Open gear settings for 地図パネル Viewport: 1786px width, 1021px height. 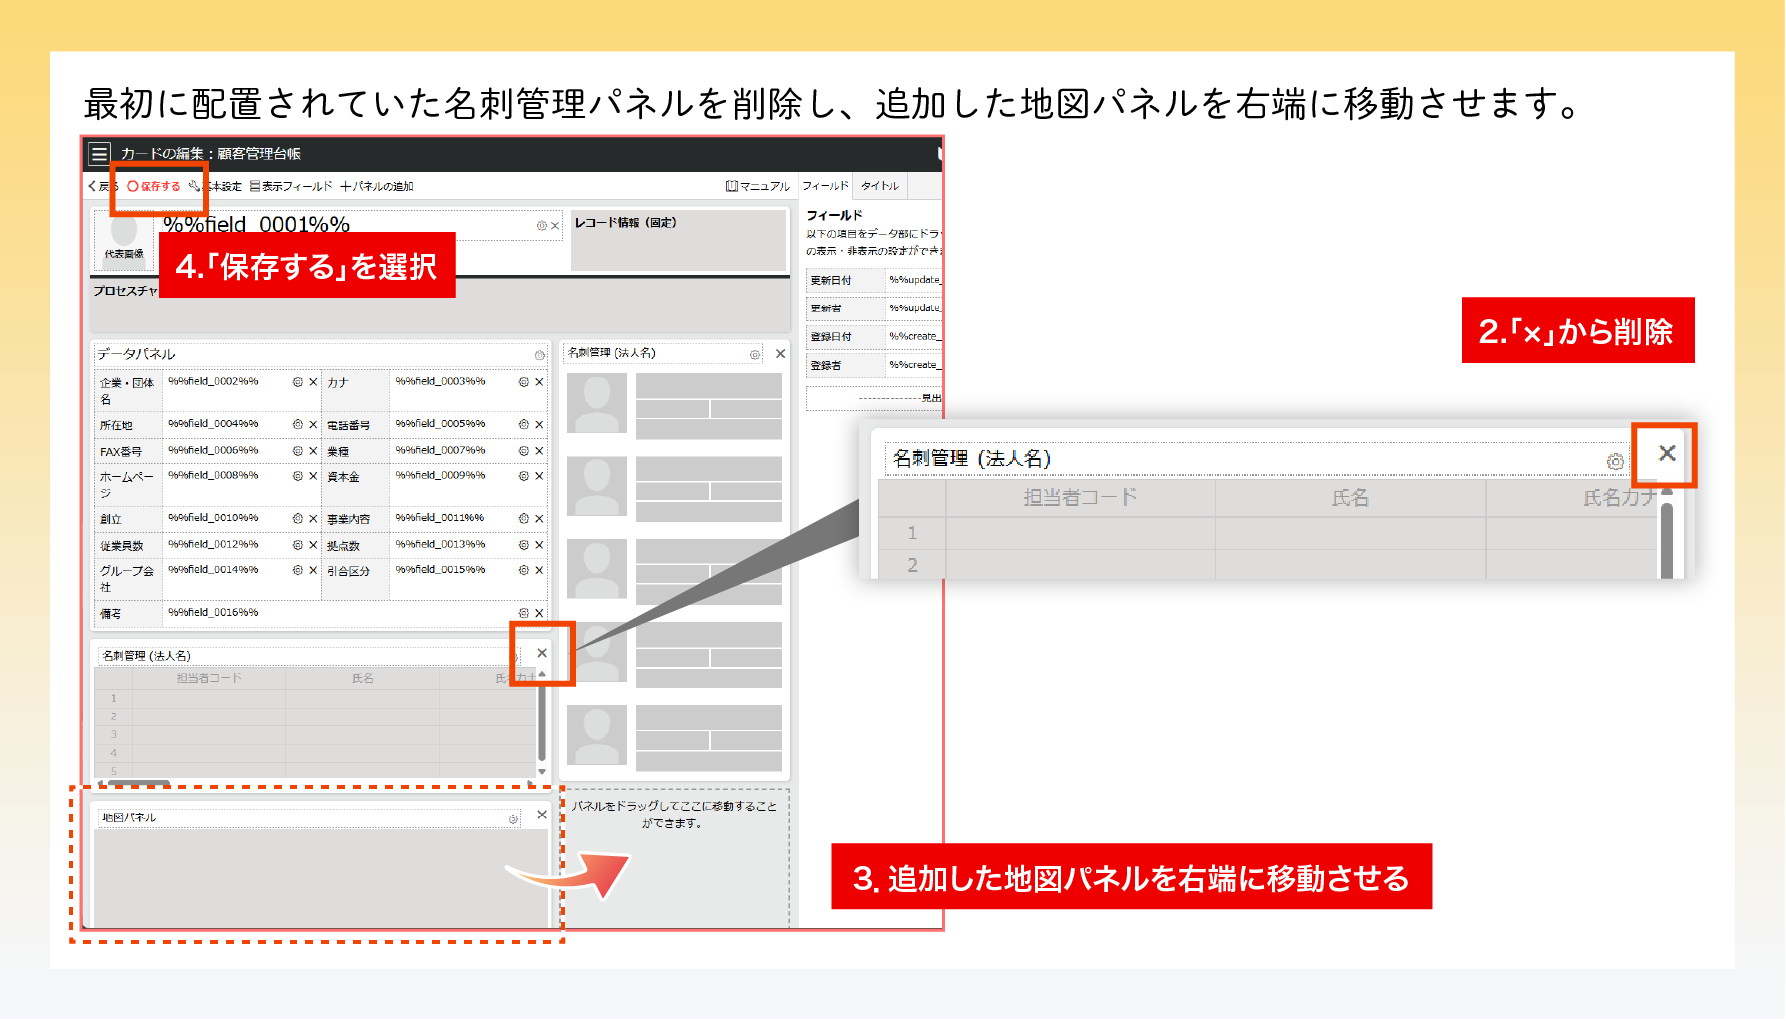(x=513, y=819)
